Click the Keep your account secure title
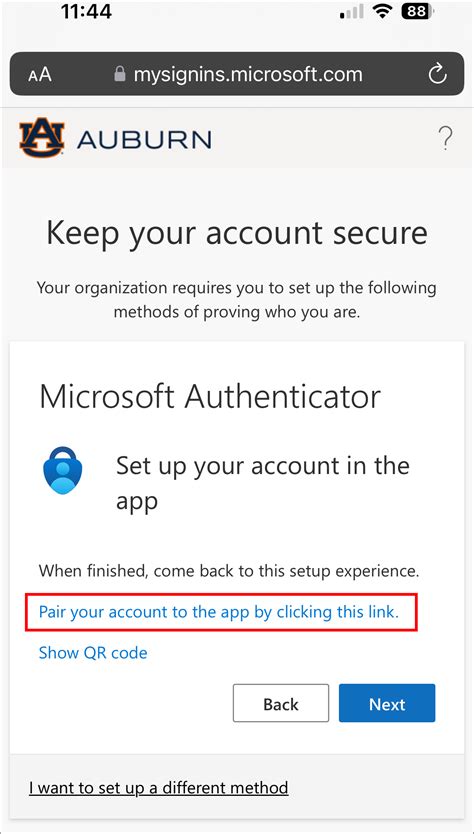 [x=237, y=232]
